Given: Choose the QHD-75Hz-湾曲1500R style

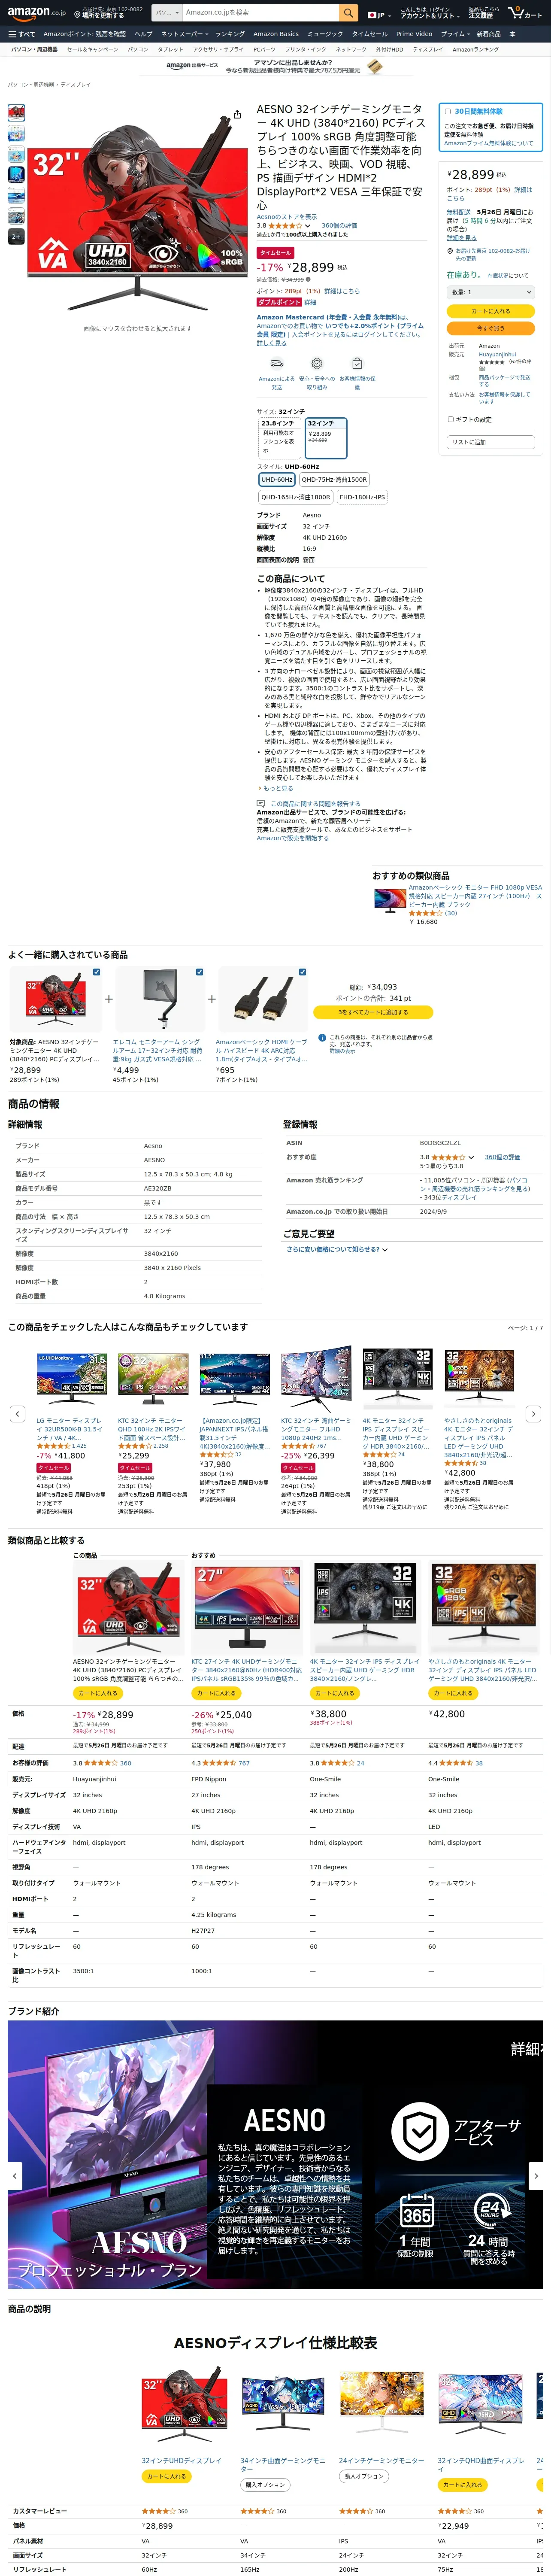Looking at the screenshot, I should point(335,480).
